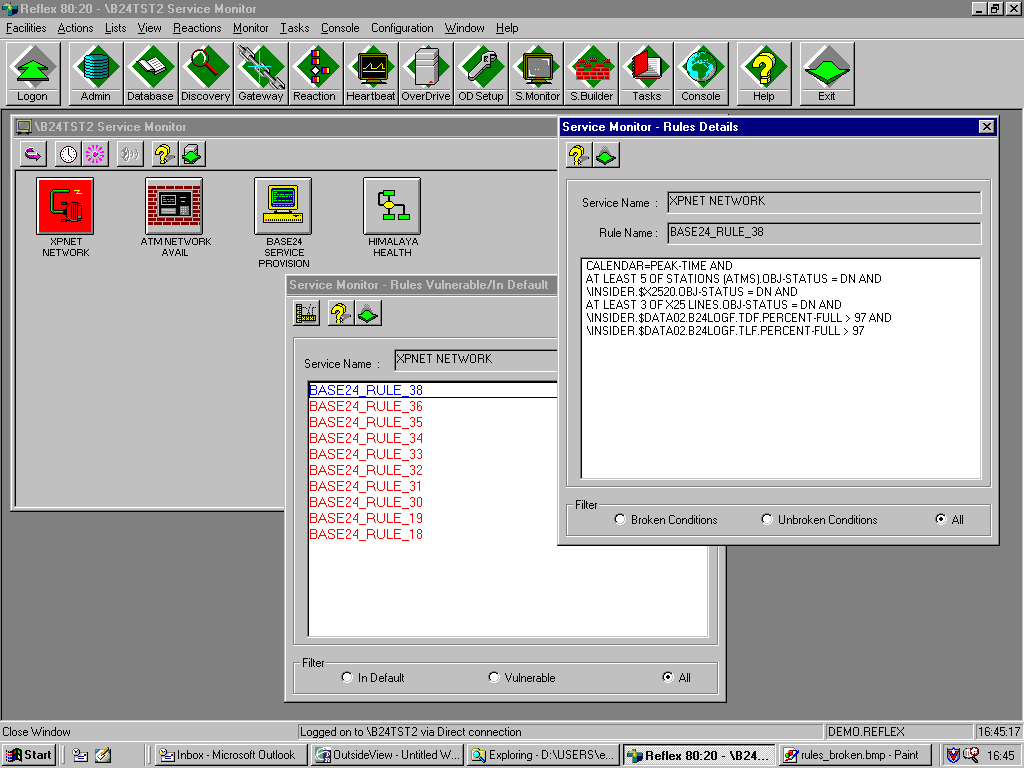
Task: Open the Reactions menu
Action: click(x=197, y=28)
